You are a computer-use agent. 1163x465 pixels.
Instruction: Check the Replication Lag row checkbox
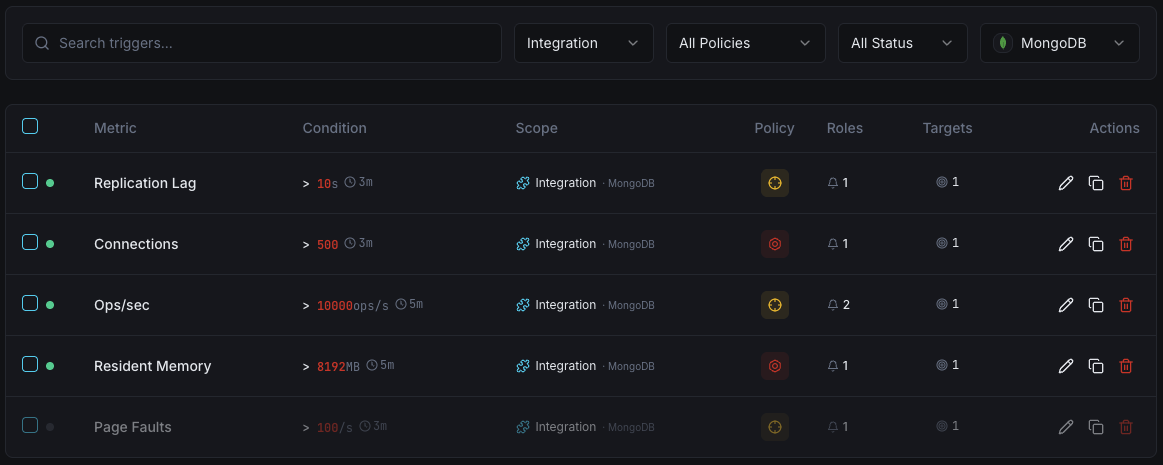(x=30, y=181)
